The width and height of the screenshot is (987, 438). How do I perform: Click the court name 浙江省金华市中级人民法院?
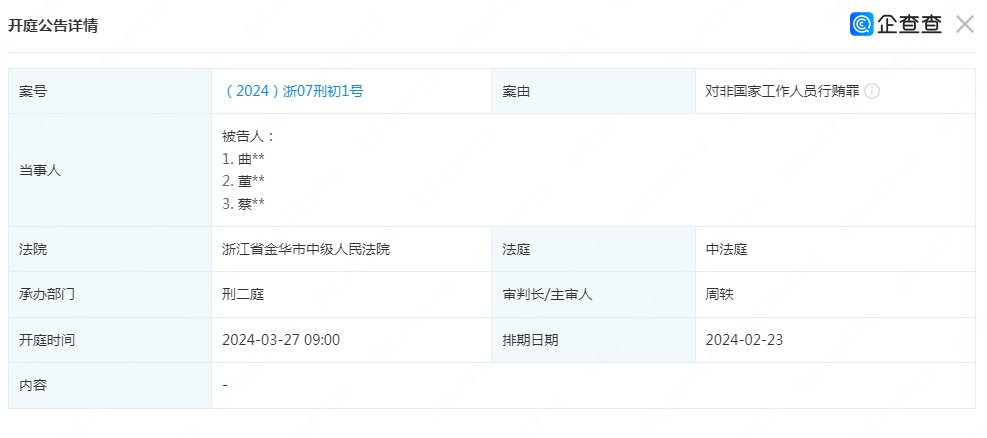(306, 249)
